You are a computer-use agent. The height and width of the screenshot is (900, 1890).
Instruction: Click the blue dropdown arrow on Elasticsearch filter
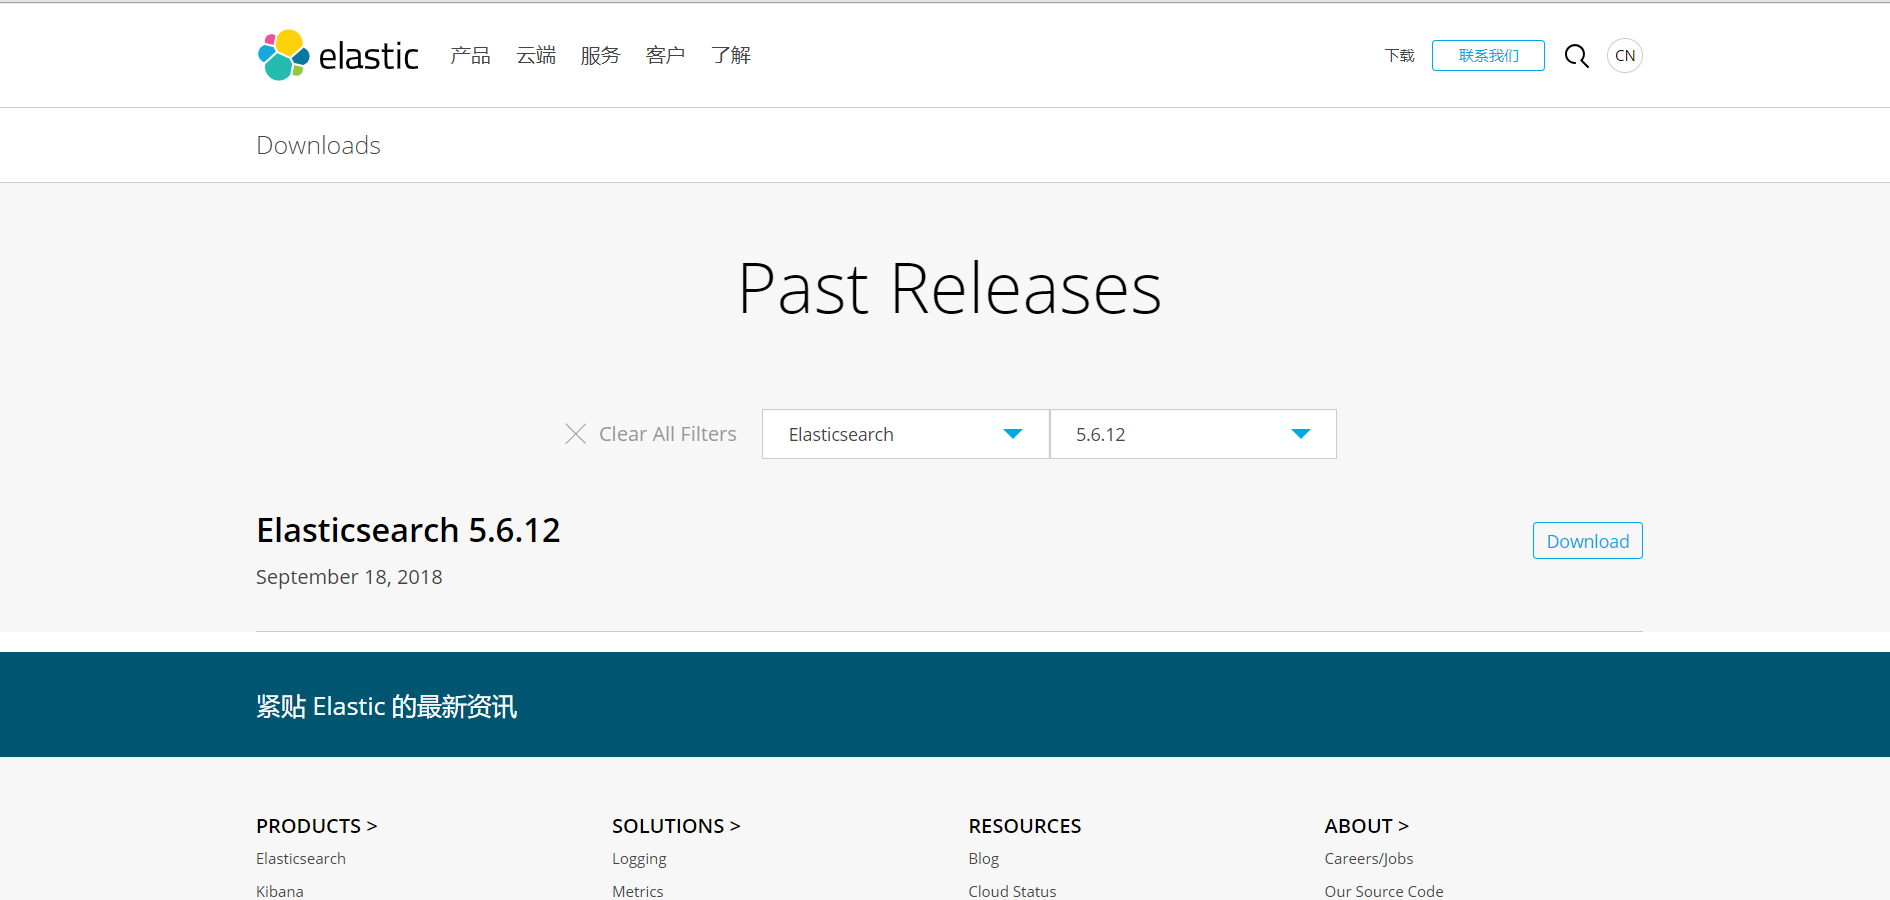point(1012,434)
